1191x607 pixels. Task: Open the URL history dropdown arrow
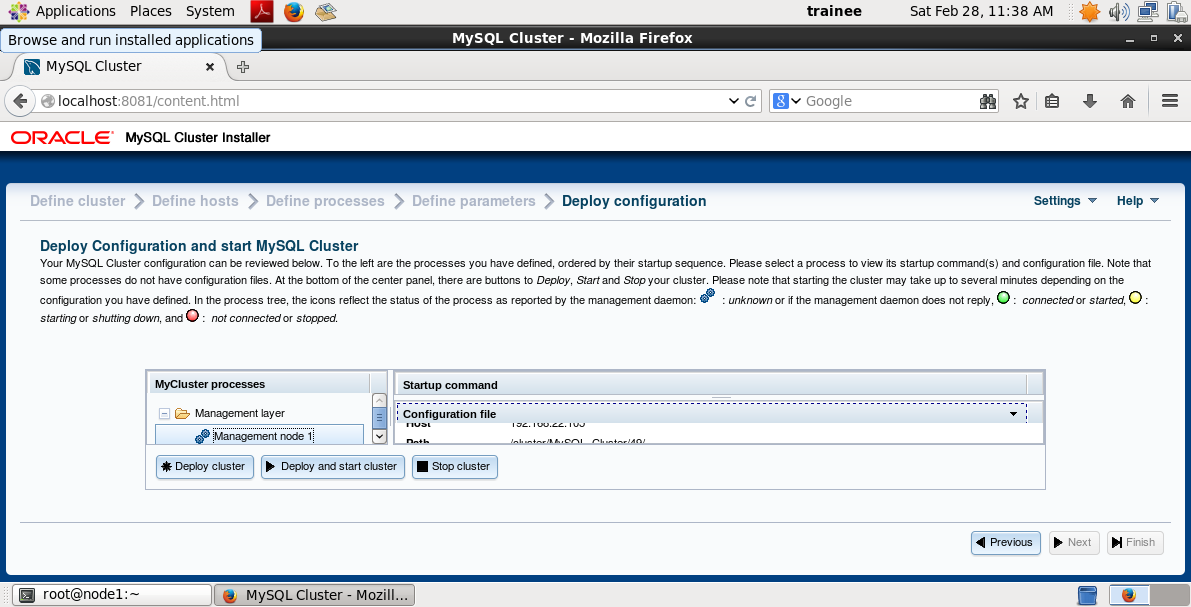pos(734,101)
